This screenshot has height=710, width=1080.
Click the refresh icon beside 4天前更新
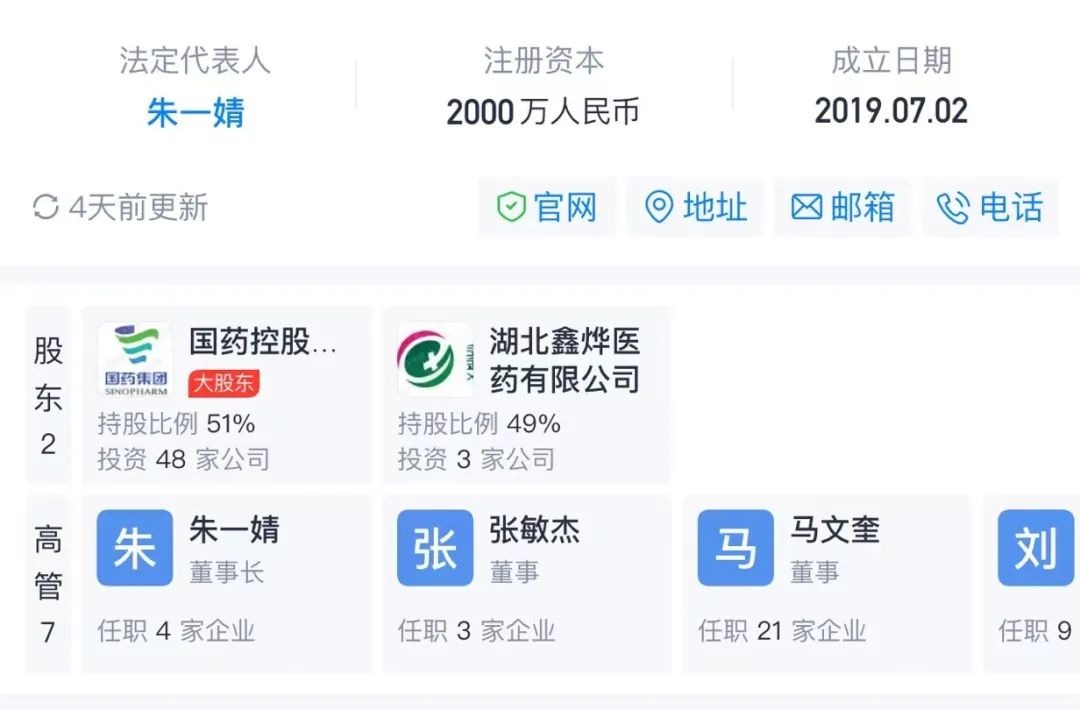coord(45,207)
